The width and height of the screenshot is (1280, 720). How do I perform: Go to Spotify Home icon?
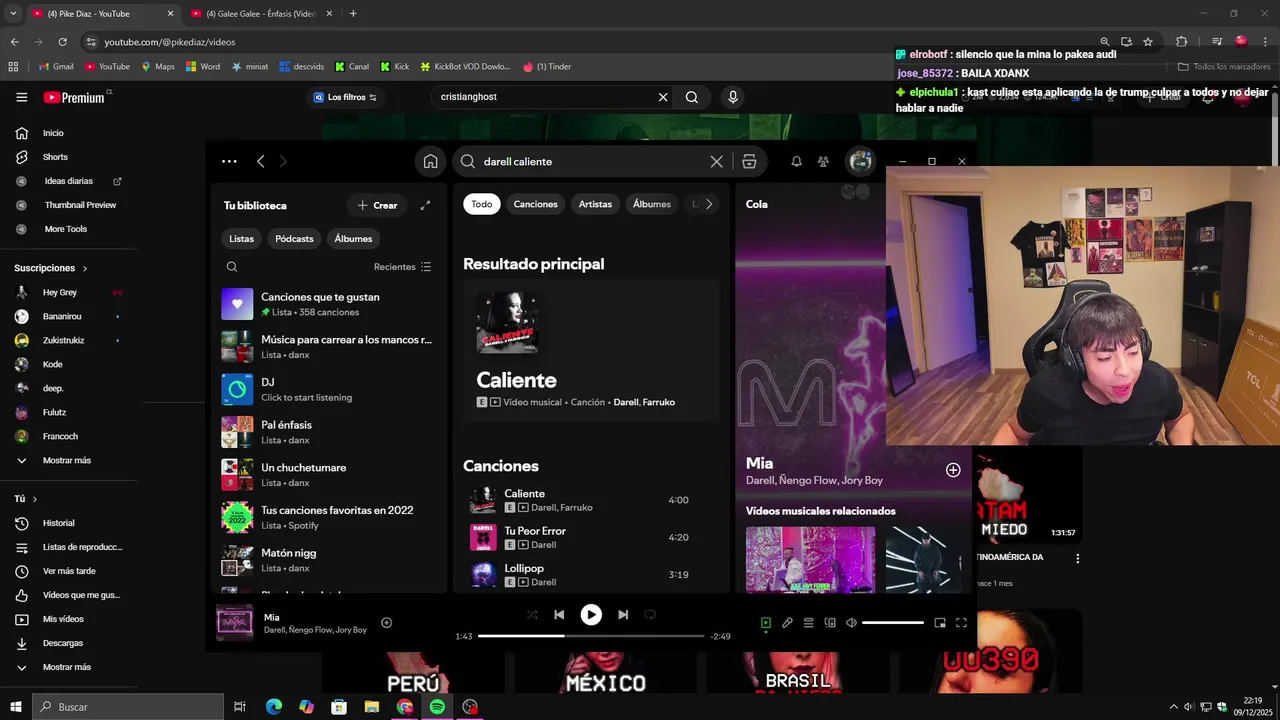click(430, 161)
